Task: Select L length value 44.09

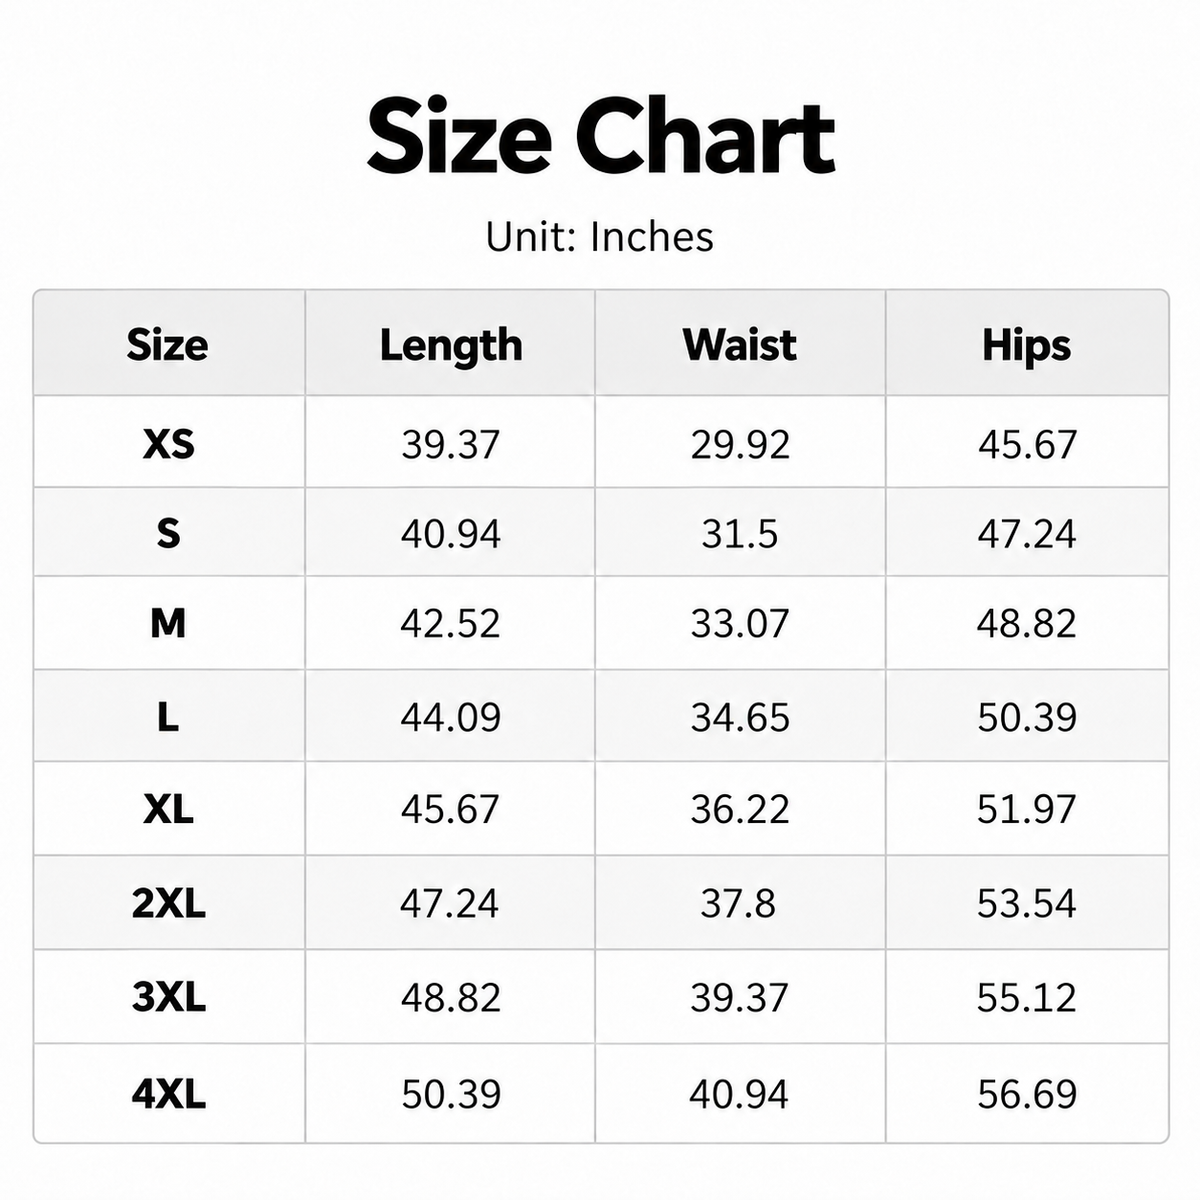Action: coord(451,717)
